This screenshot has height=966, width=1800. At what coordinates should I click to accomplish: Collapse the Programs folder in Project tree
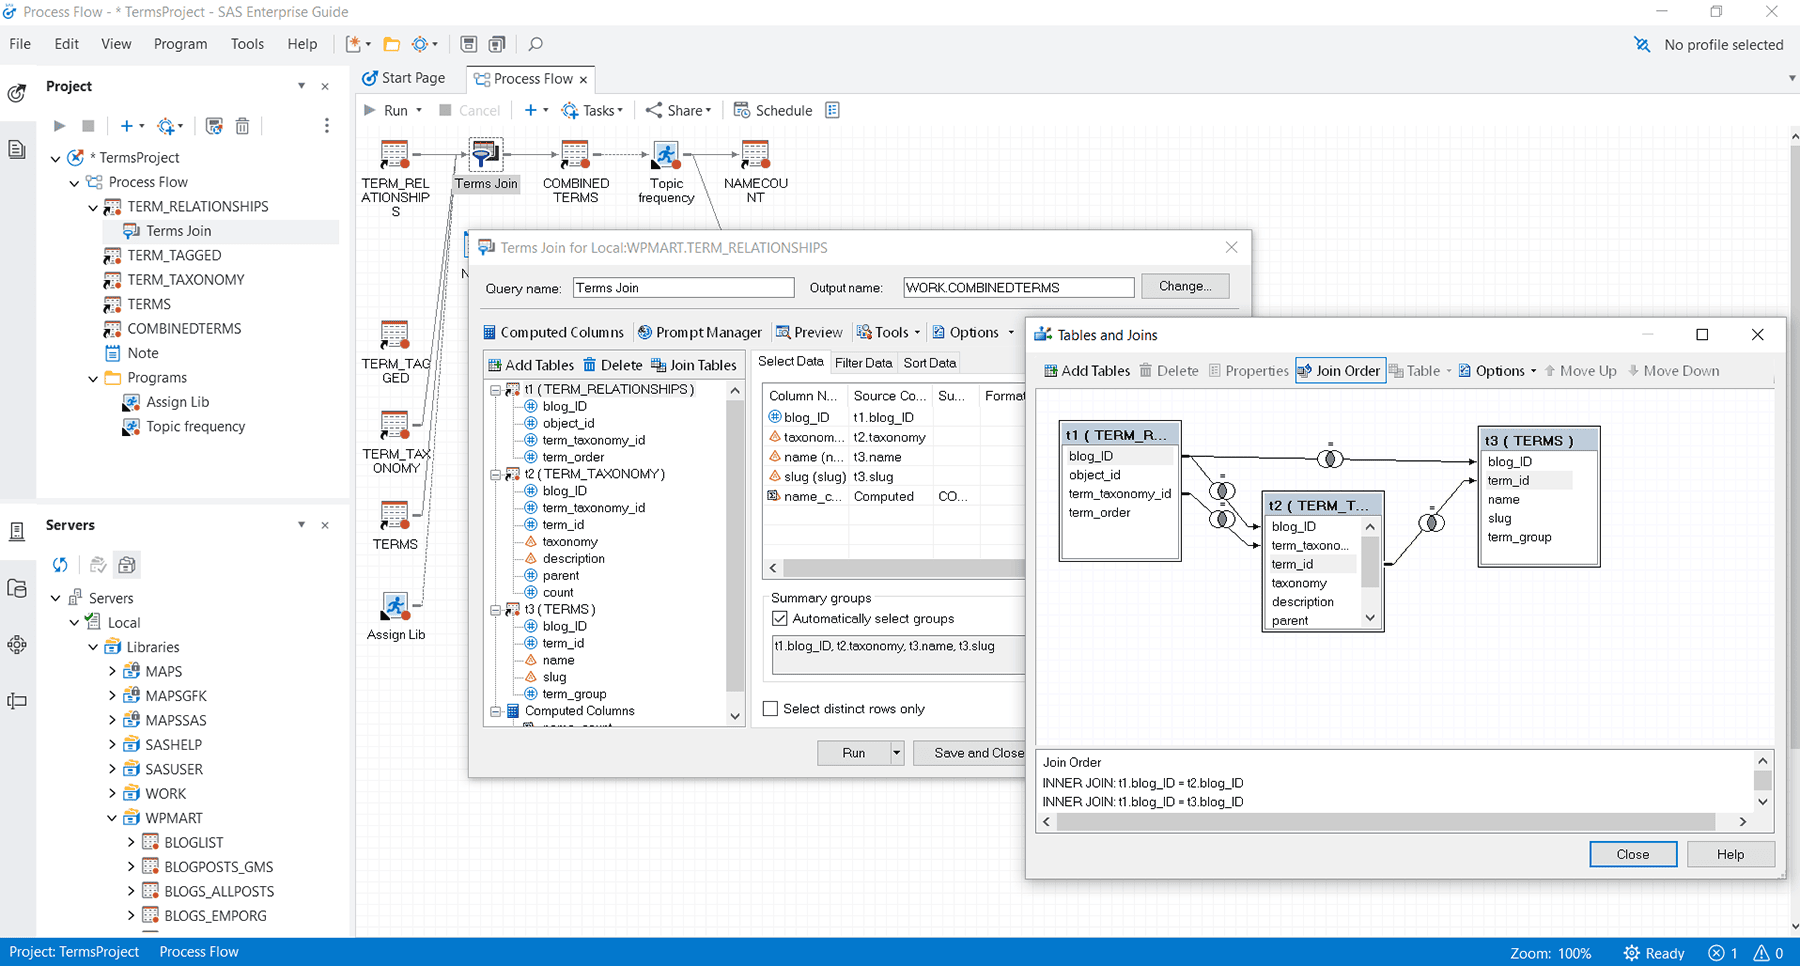pos(93,378)
